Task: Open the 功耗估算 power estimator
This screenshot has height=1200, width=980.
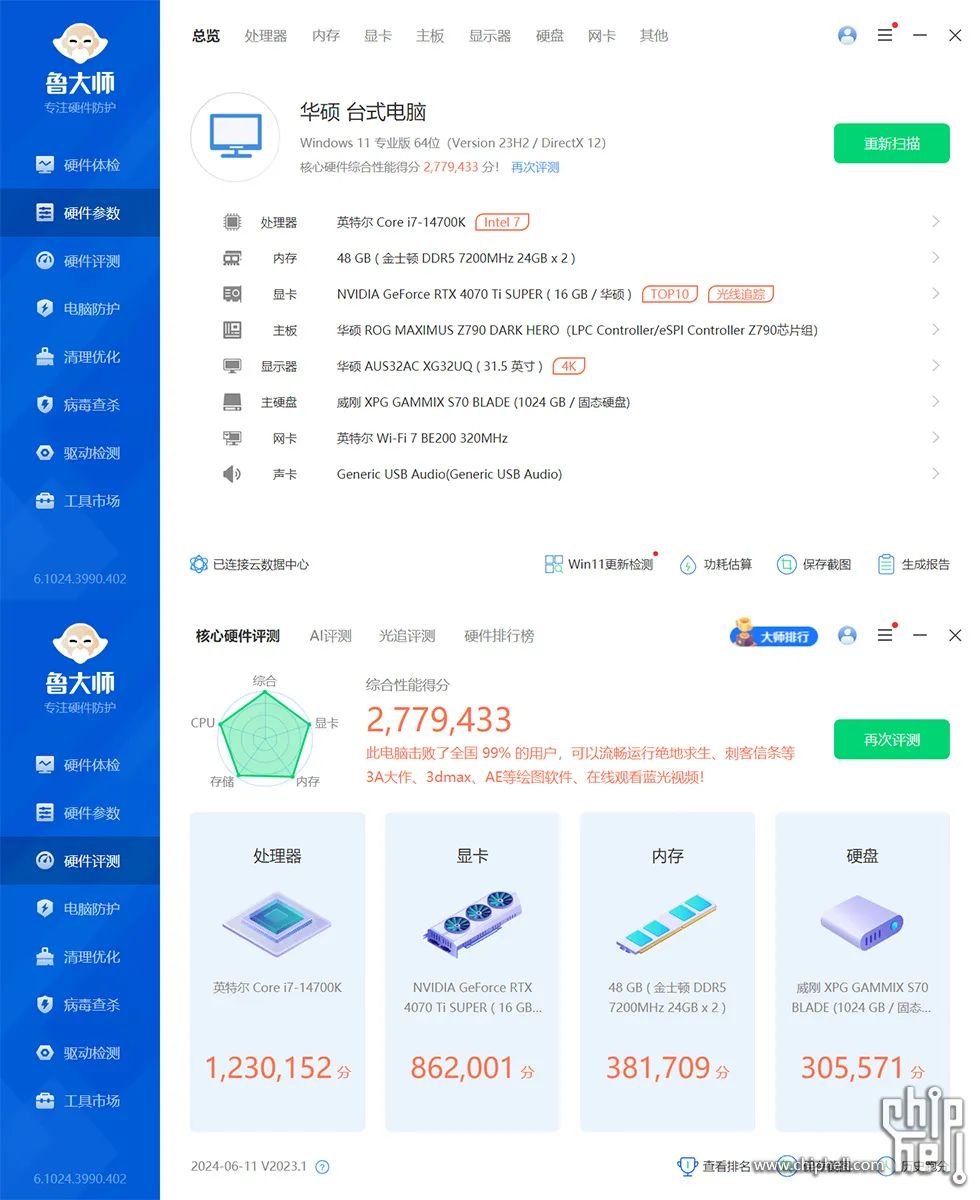Action: coord(715,564)
